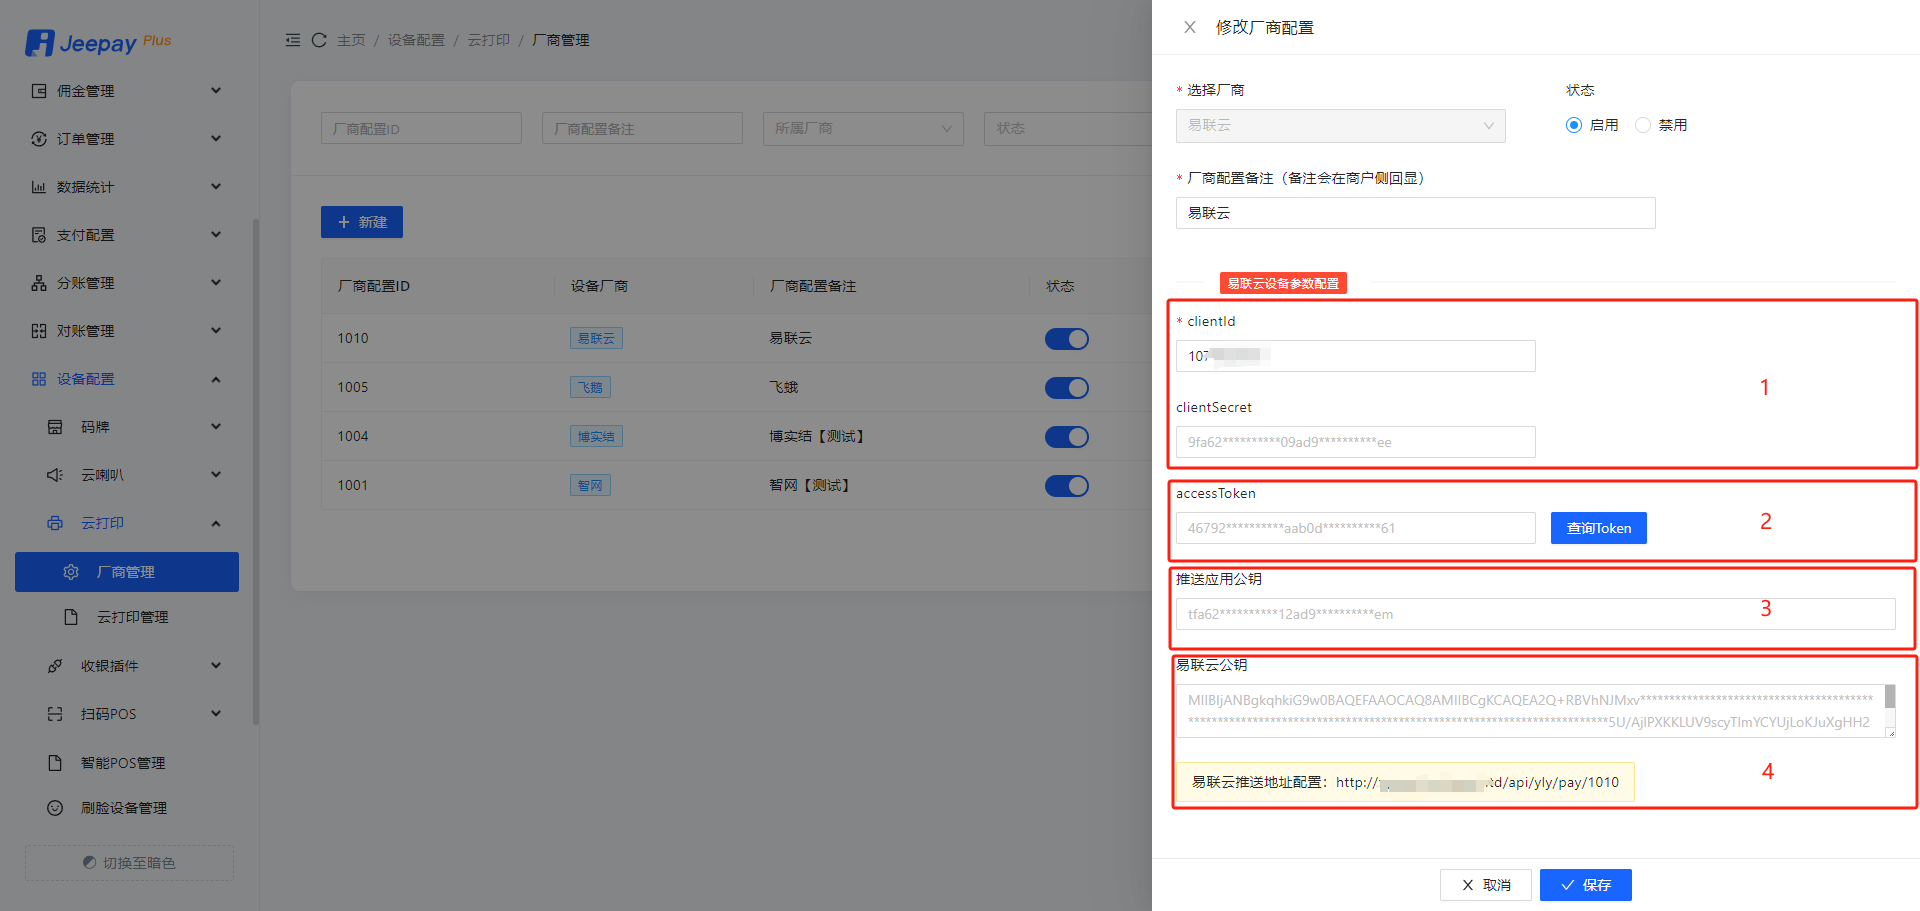This screenshot has width=1920, height=911.
Task: Open the 选择厂商 dropdown
Action: tap(1340, 126)
